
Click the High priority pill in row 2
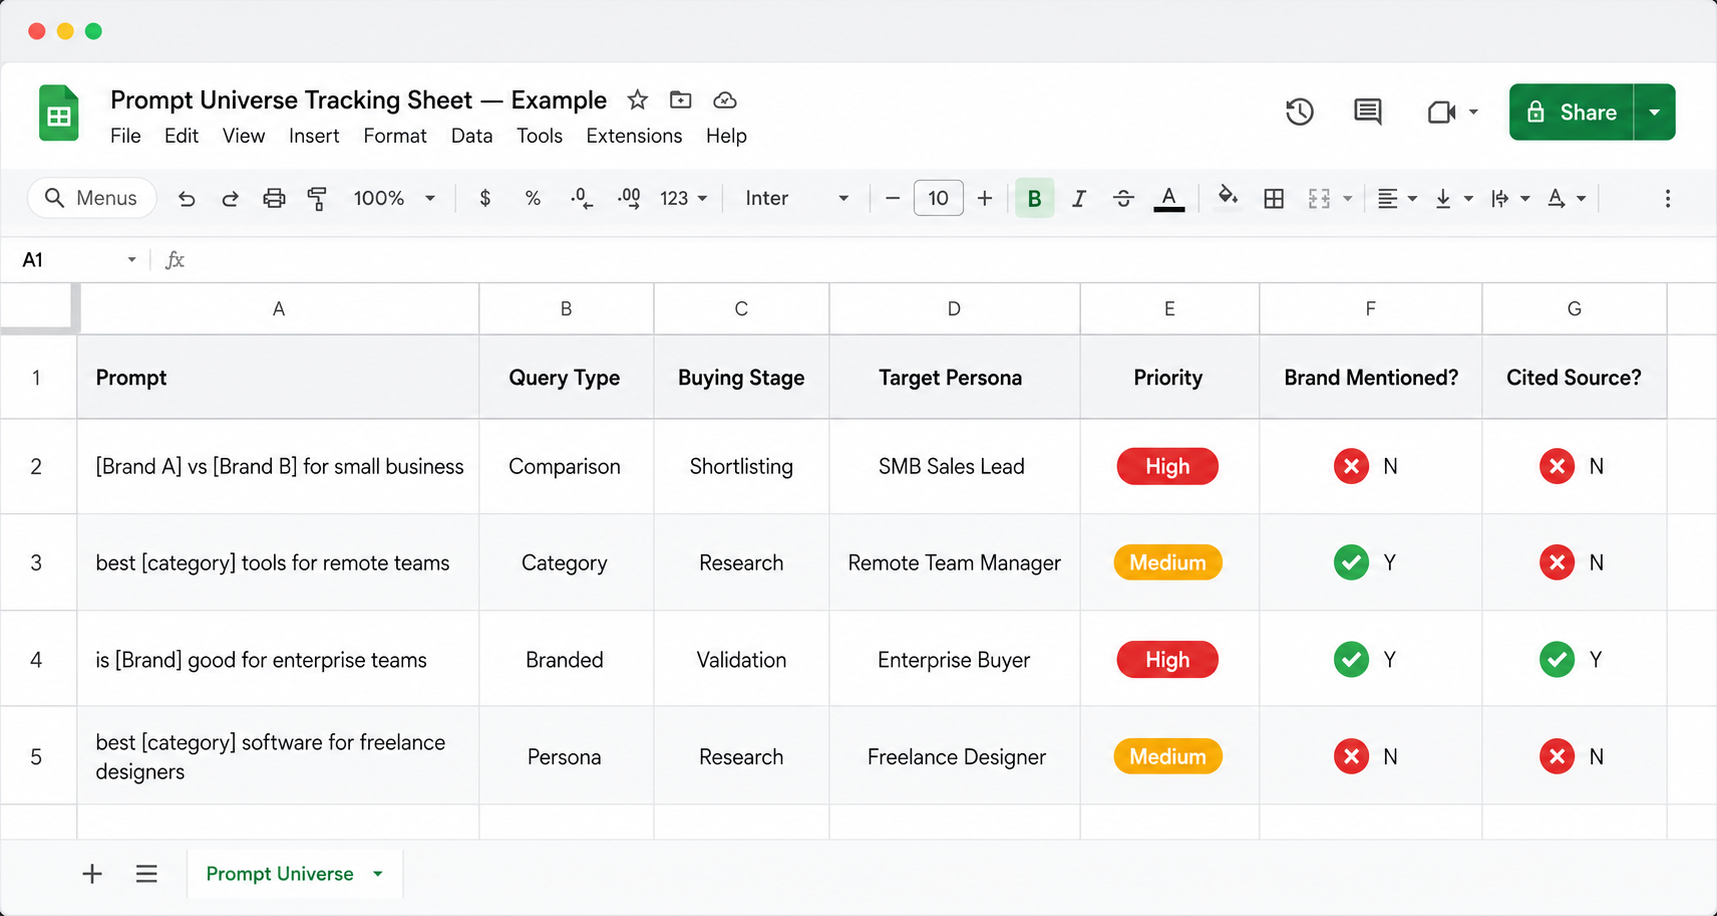(1167, 466)
